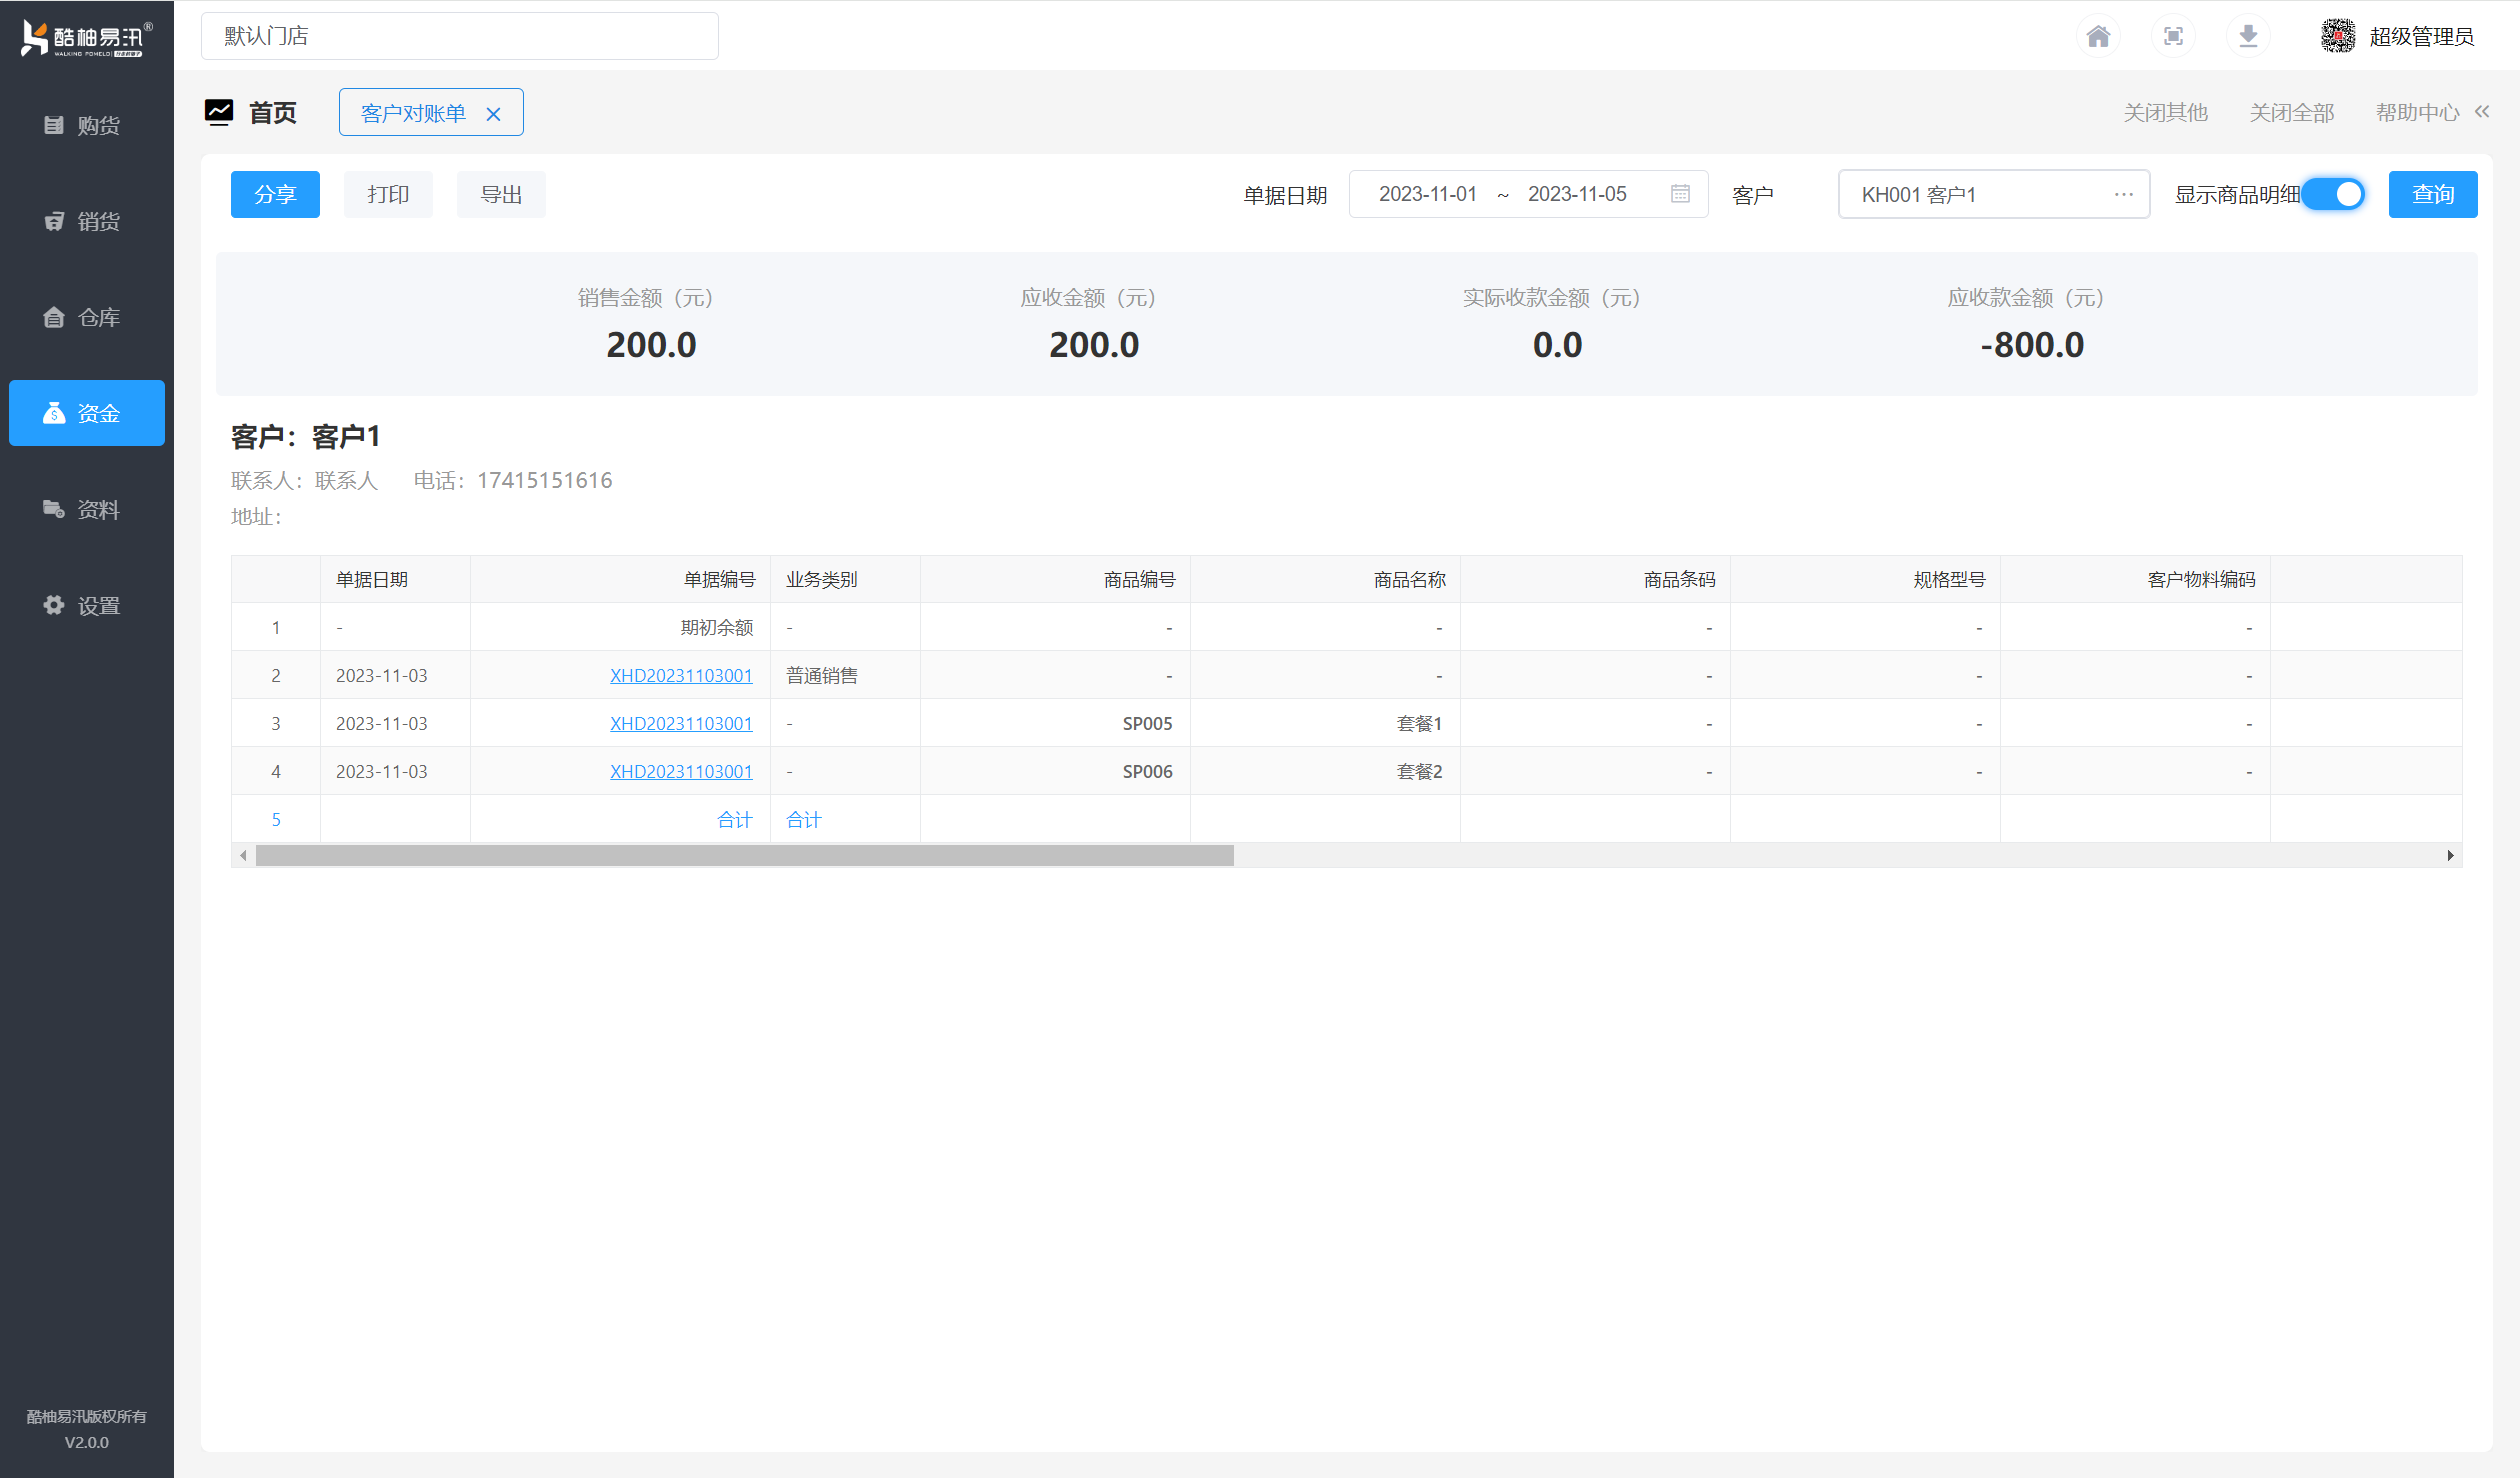Viewport: 2520px width, 1478px height.
Task: Toggle 显示商品明细 switch off
Action: click(x=2334, y=194)
